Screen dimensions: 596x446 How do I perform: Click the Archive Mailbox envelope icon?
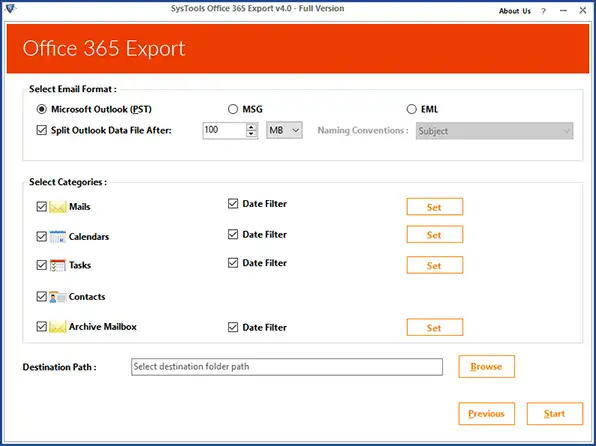tap(58, 327)
